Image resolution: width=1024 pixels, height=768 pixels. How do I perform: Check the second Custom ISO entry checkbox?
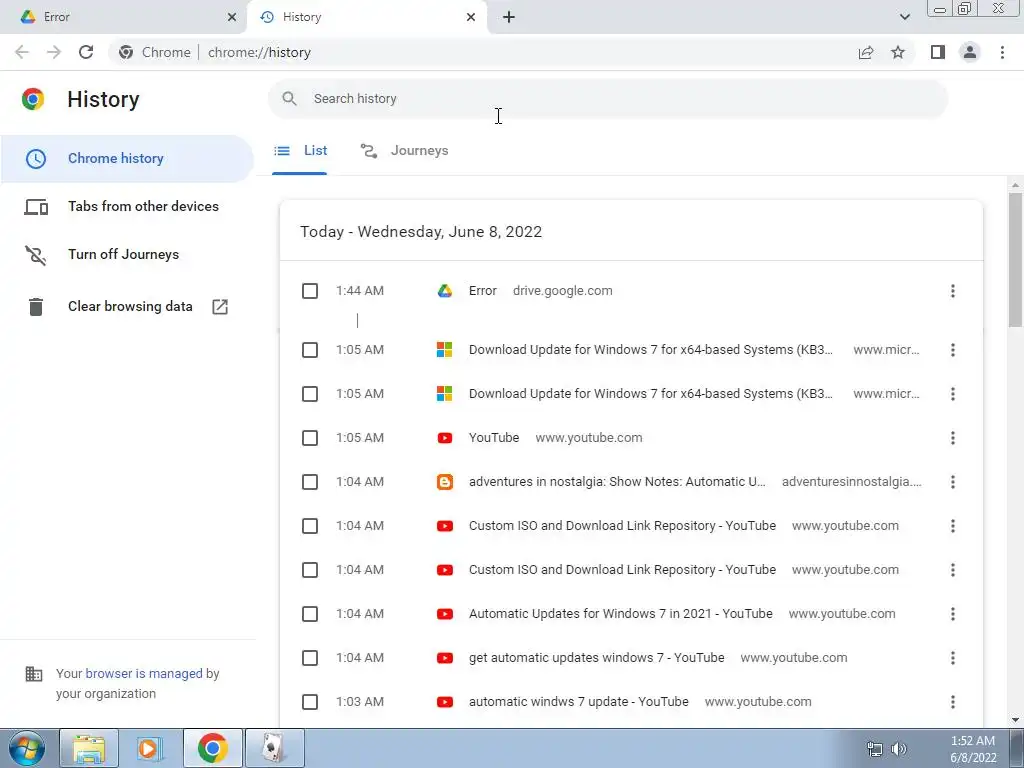tap(310, 570)
